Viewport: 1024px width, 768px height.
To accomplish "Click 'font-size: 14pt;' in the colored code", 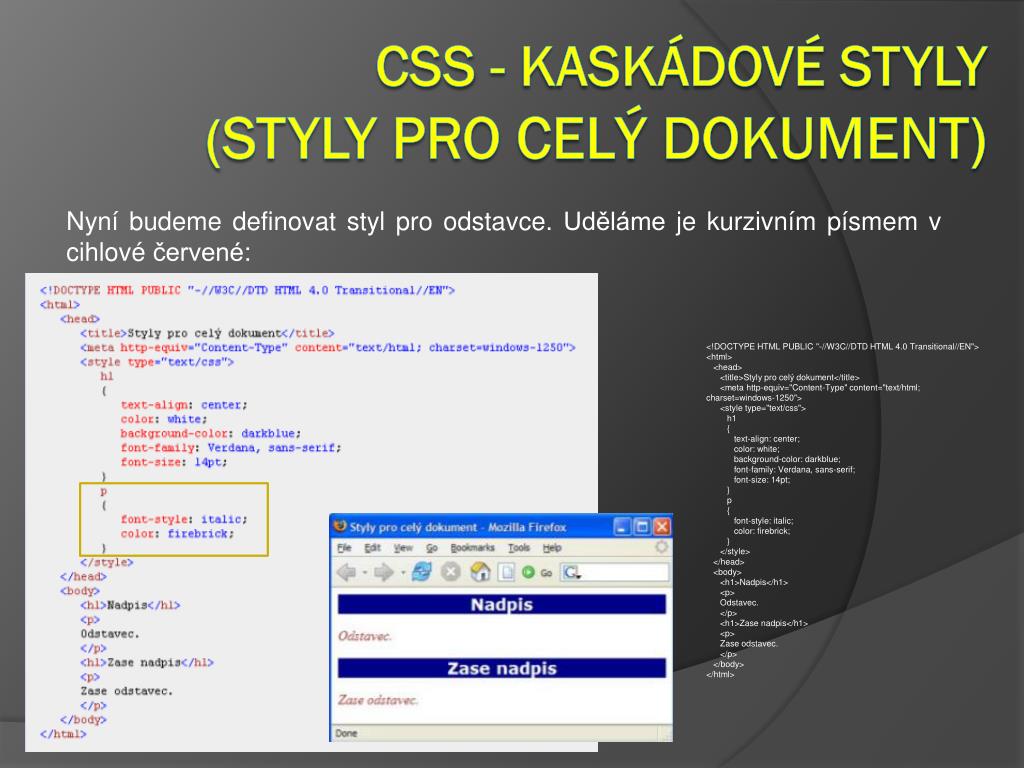I will pyautogui.click(x=174, y=462).
